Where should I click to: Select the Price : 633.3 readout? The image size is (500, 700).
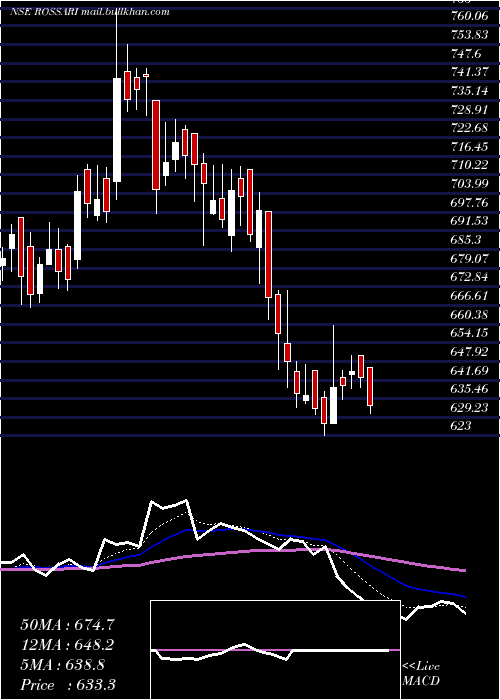pos(68,685)
